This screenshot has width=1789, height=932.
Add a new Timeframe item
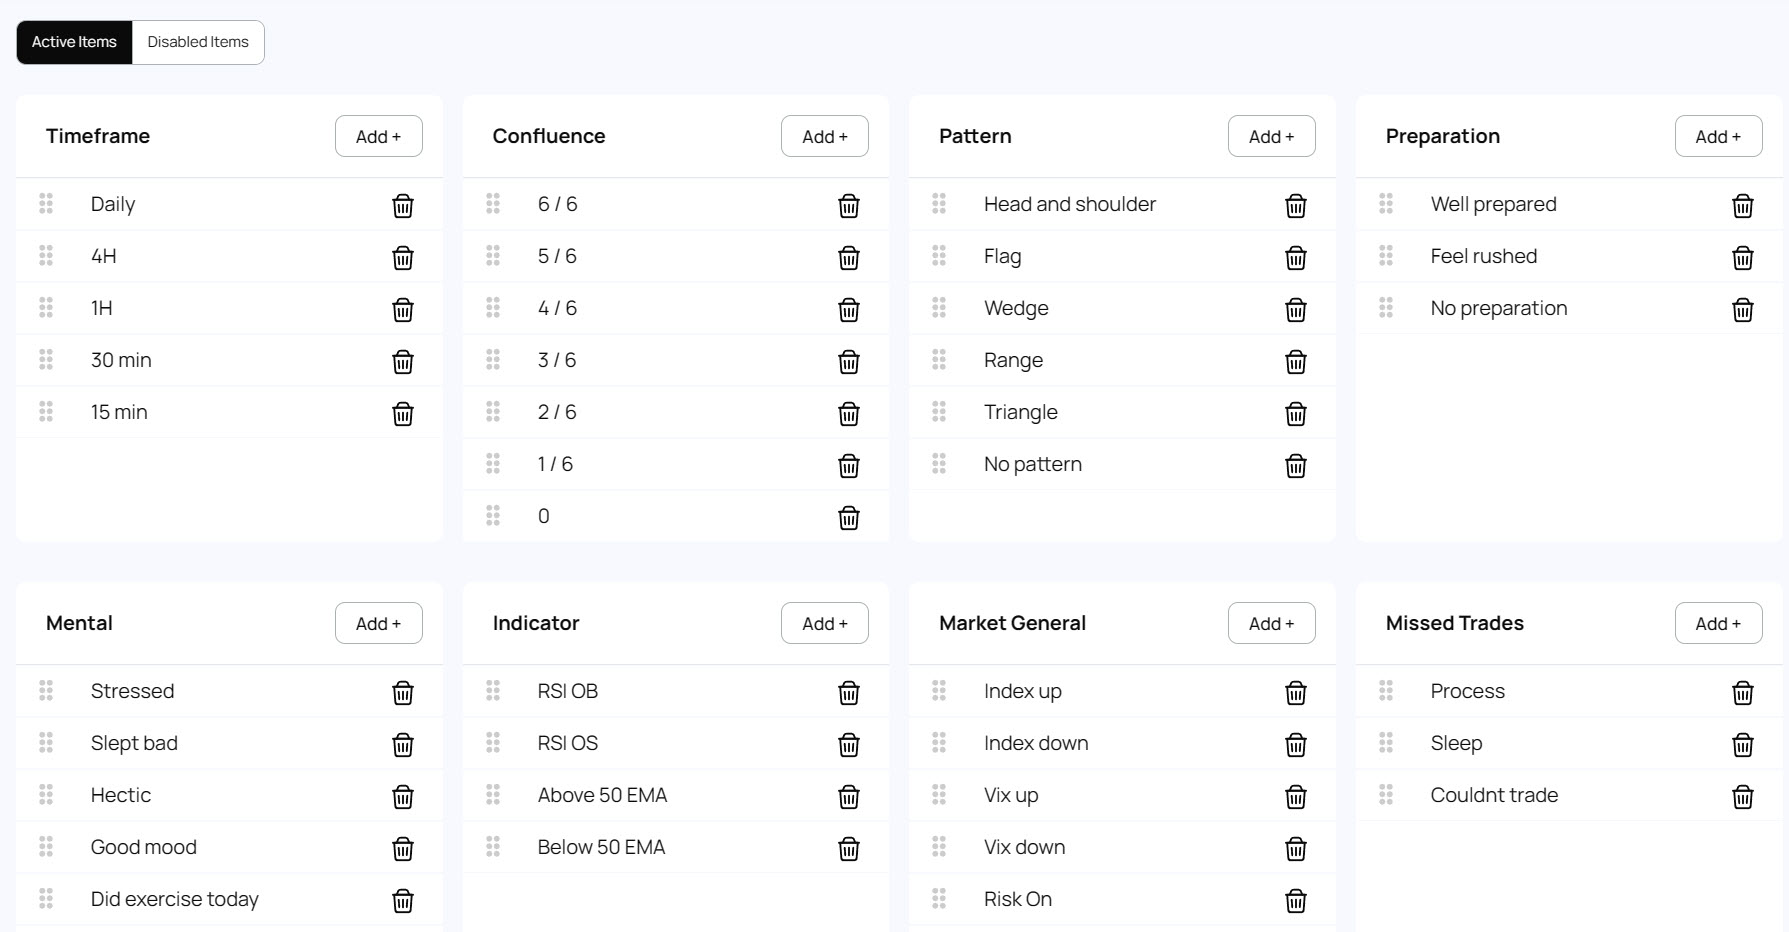click(378, 136)
